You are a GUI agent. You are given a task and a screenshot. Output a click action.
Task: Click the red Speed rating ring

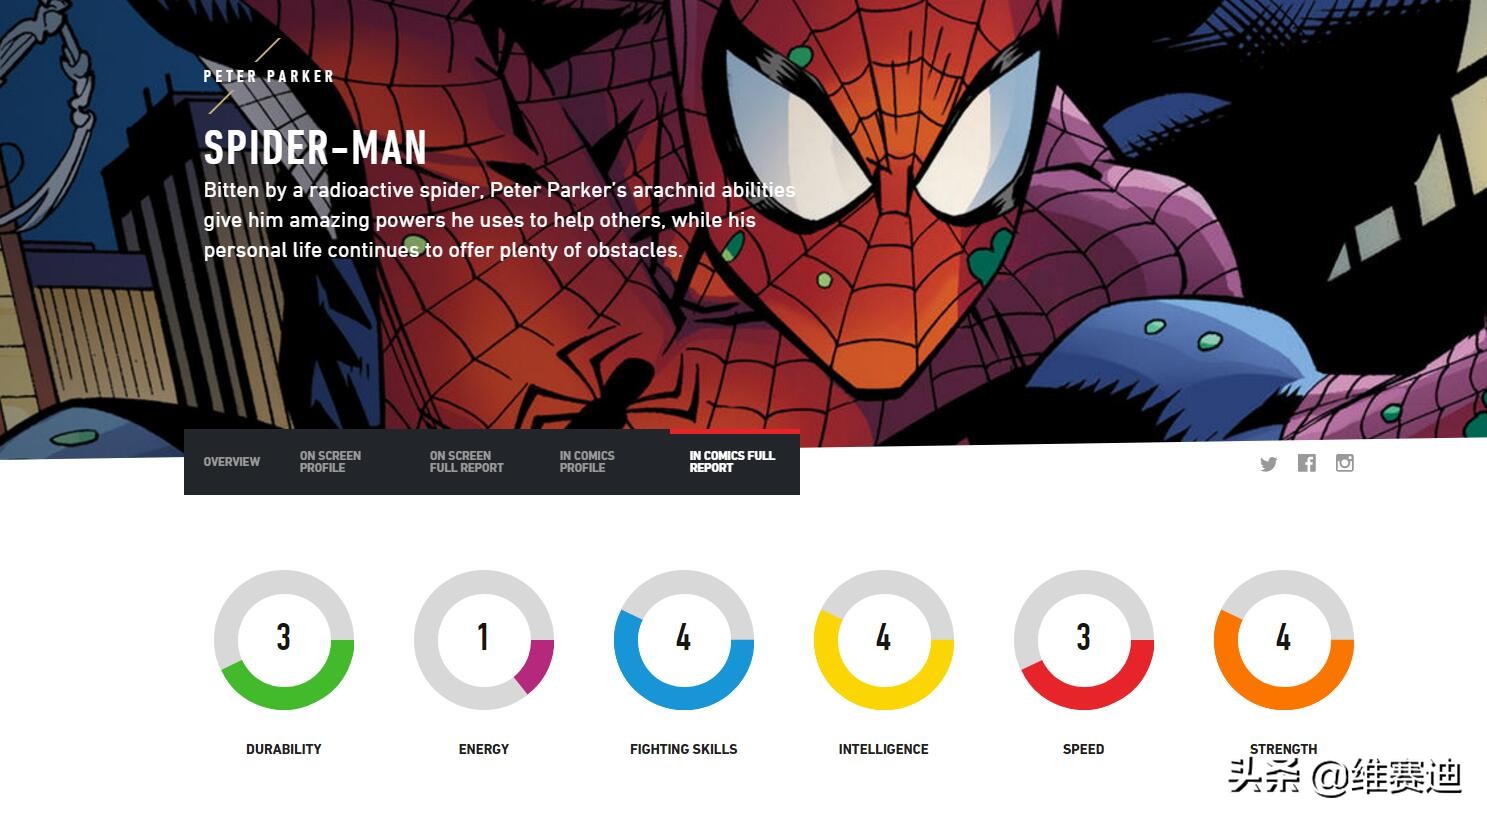(1084, 640)
